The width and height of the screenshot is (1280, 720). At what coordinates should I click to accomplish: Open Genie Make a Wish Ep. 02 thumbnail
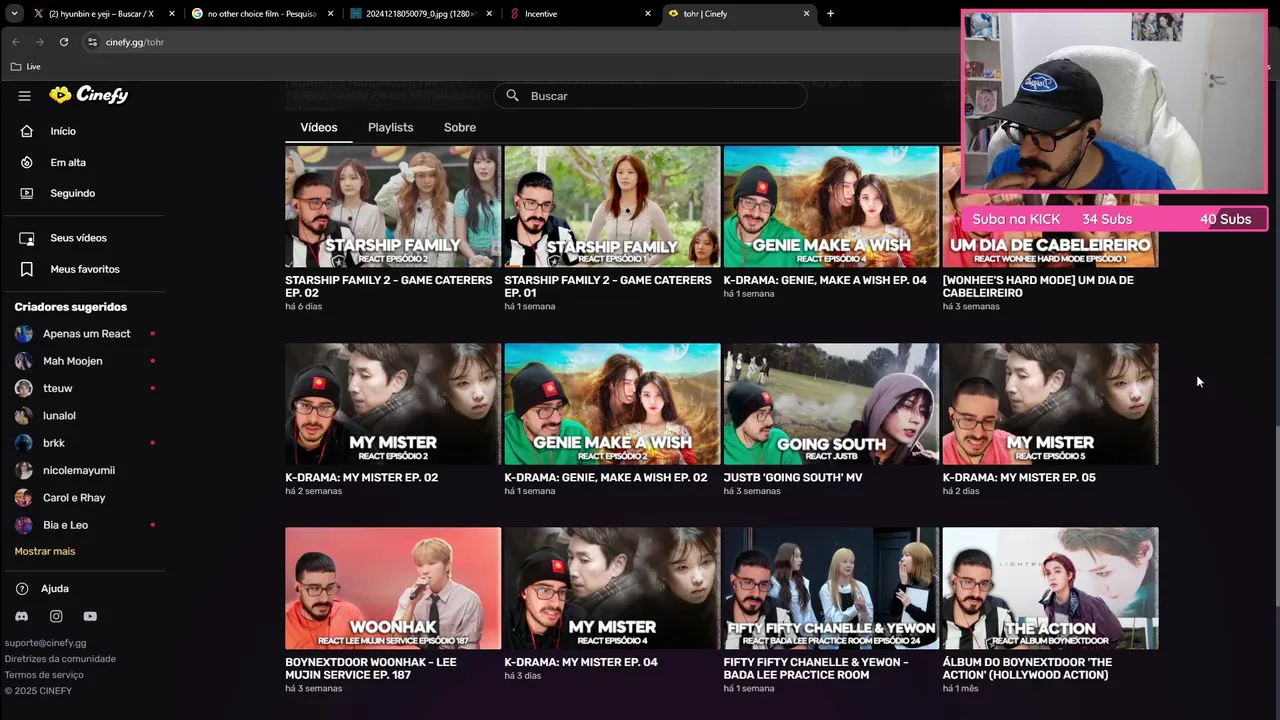[x=612, y=404]
